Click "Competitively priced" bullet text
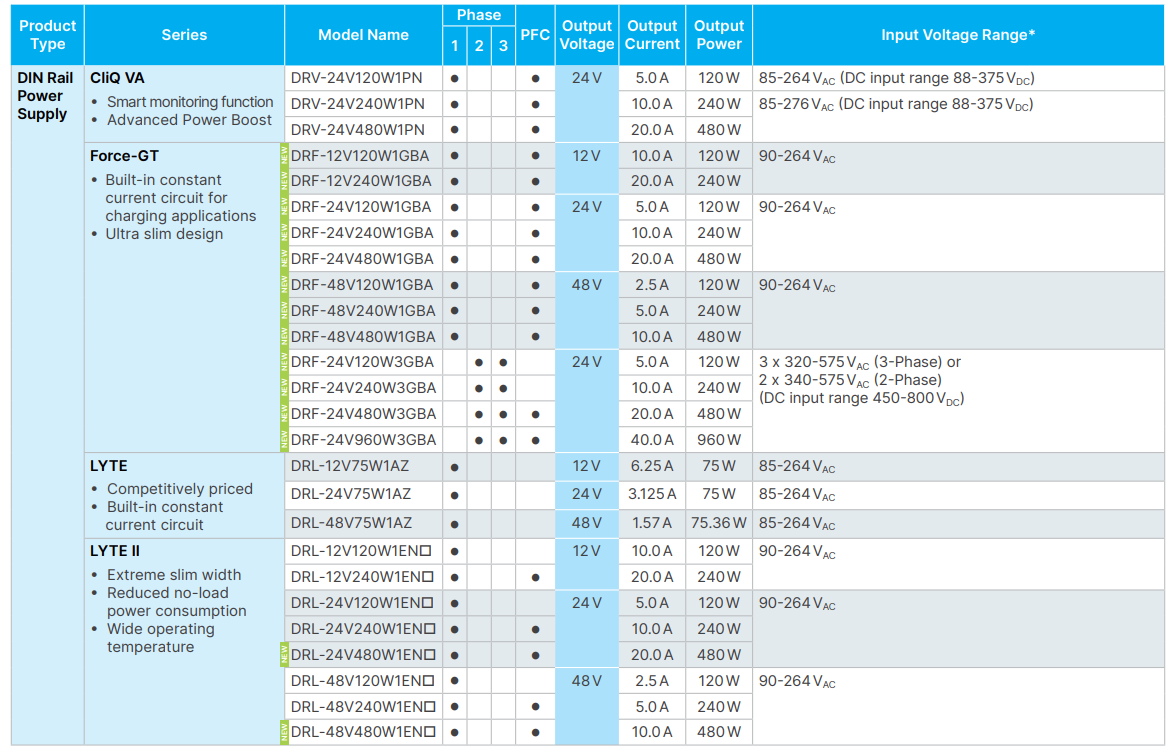 pyautogui.click(x=180, y=488)
